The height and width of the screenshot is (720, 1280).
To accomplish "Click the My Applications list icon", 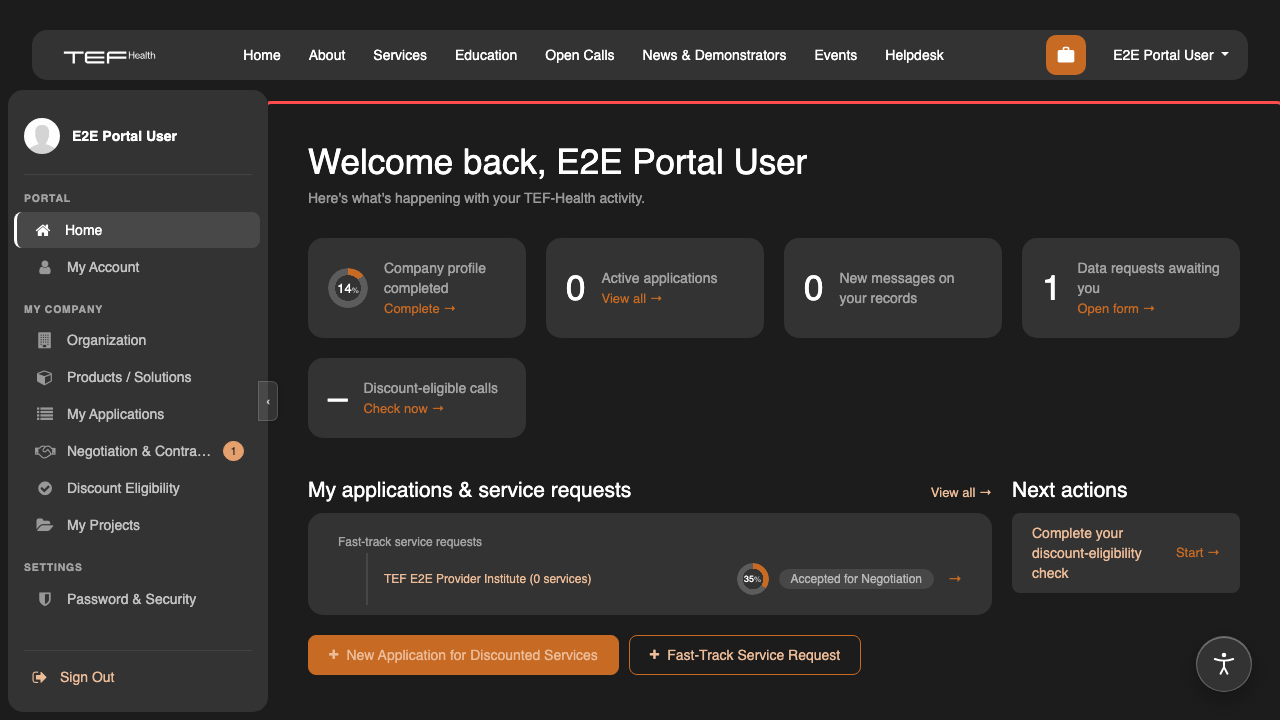I will point(44,414).
